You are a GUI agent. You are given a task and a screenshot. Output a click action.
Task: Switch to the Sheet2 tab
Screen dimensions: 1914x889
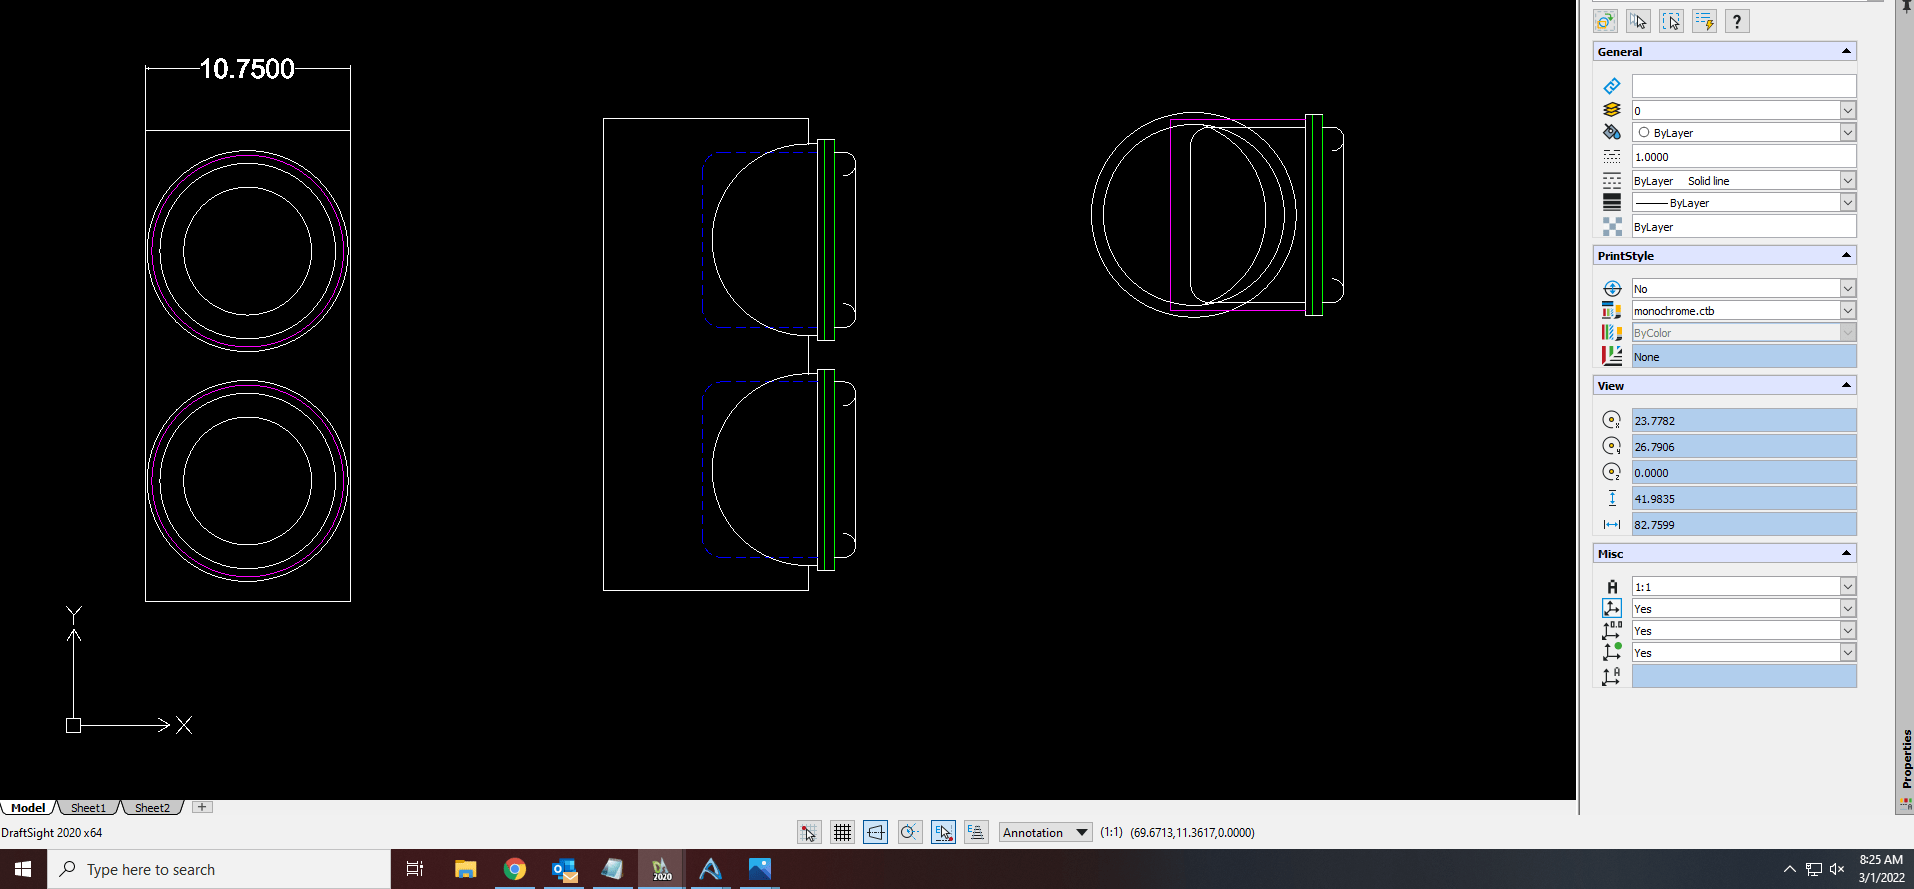pos(152,808)
